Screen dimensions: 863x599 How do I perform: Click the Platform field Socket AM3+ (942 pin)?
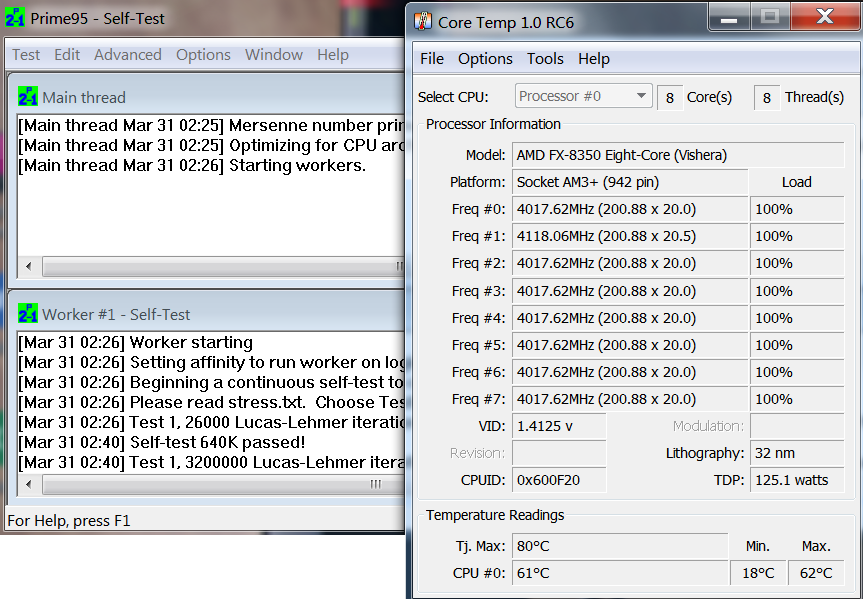click(x=630, y=182)
